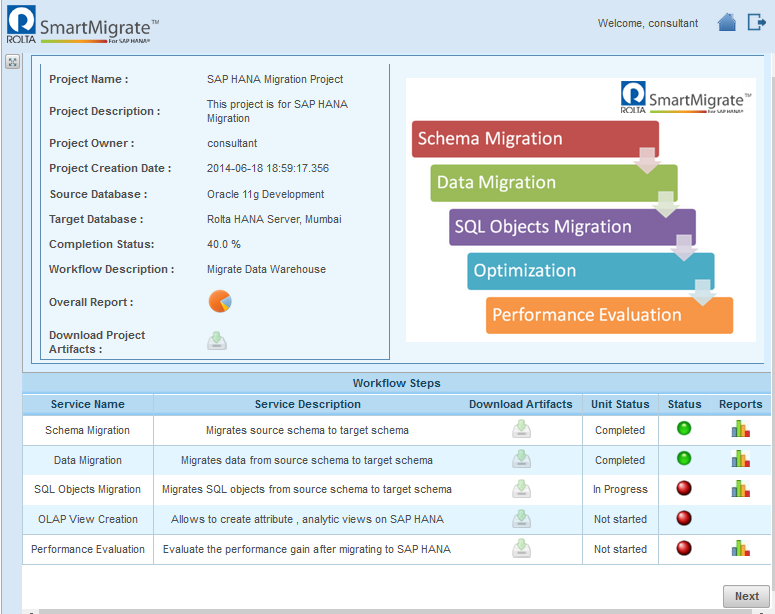Click the logout icon in the header
This screenshot has height=614, width=775.
pyautogui.click(x=756, y=22)
